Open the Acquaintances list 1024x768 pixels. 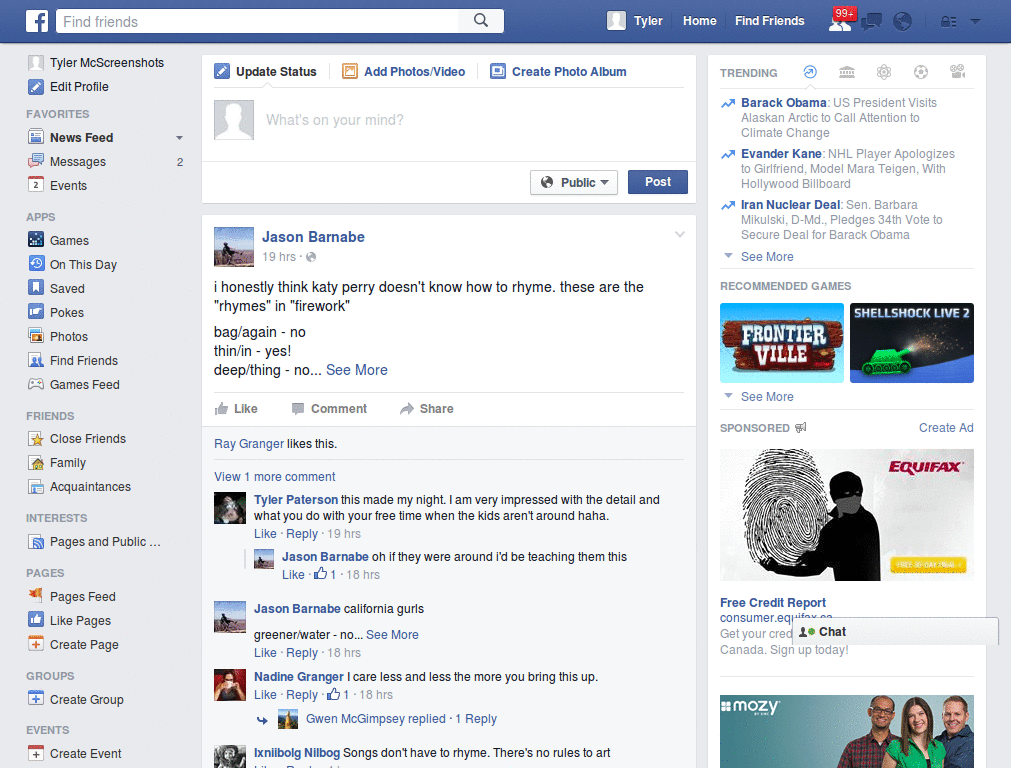(90, 487)
